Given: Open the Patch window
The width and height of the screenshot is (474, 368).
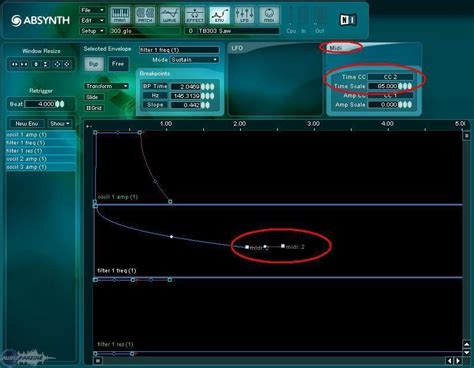Looking at the screenshot, I should (145, 15).
